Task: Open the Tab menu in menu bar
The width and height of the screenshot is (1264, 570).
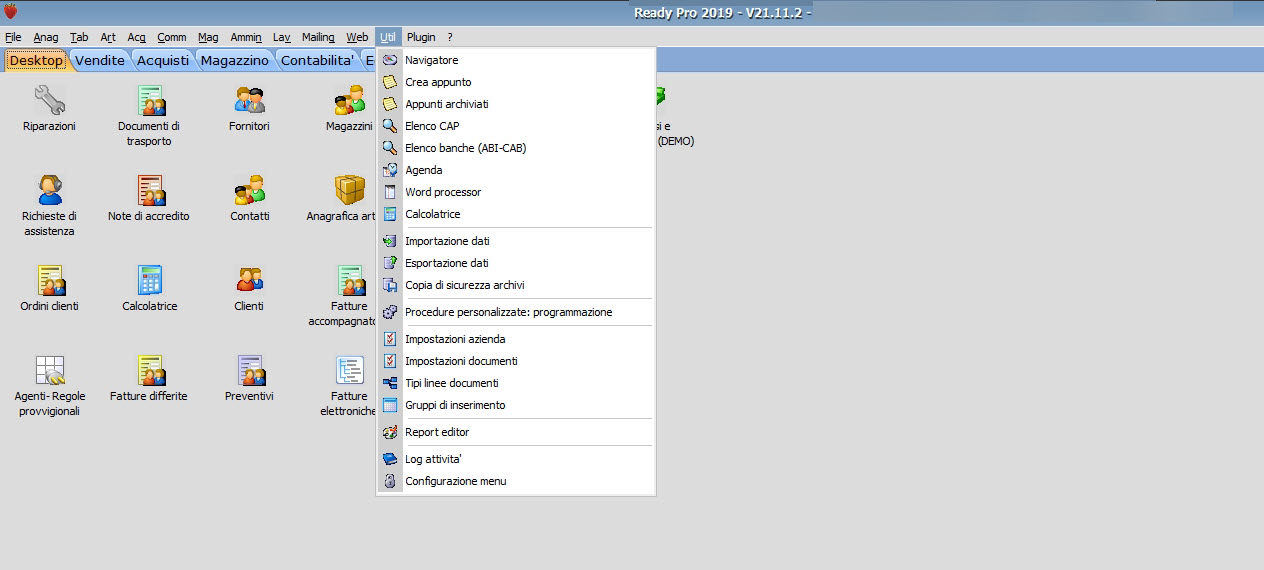Action: point(79,37)
